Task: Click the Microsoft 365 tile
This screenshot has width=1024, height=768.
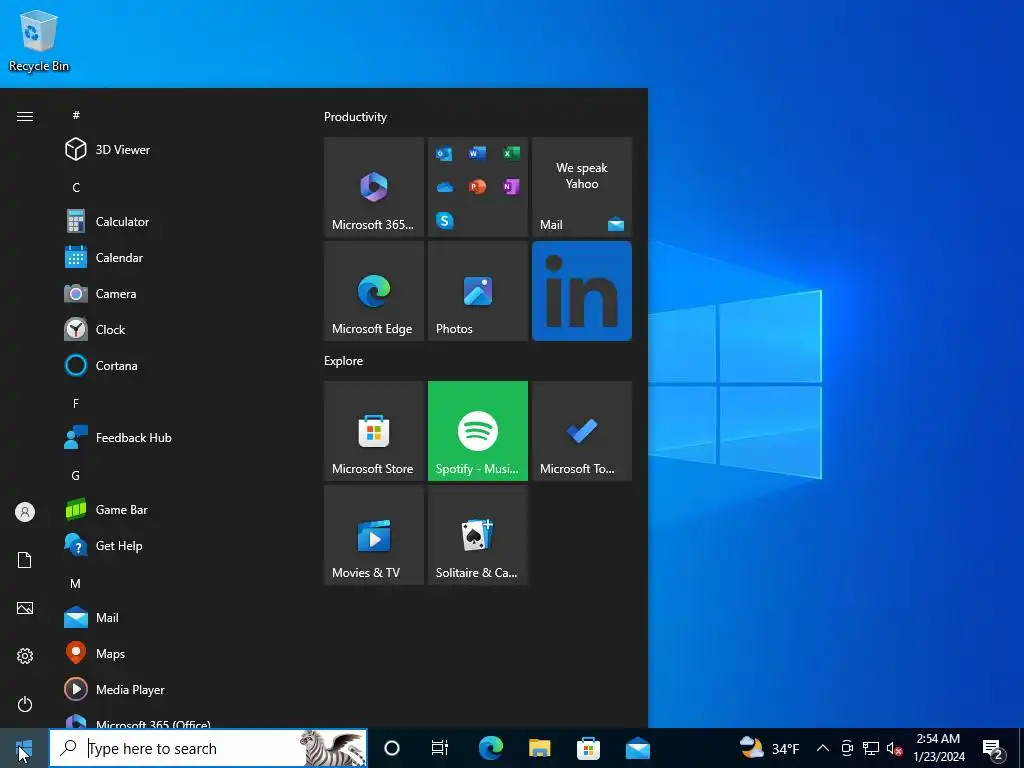Action: [374, 187]
